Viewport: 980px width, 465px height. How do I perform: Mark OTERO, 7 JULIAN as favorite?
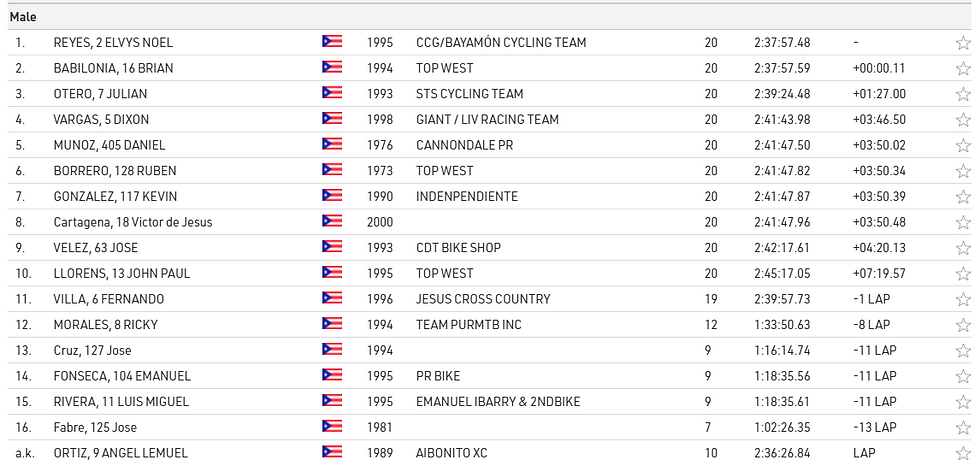point(963,94)
